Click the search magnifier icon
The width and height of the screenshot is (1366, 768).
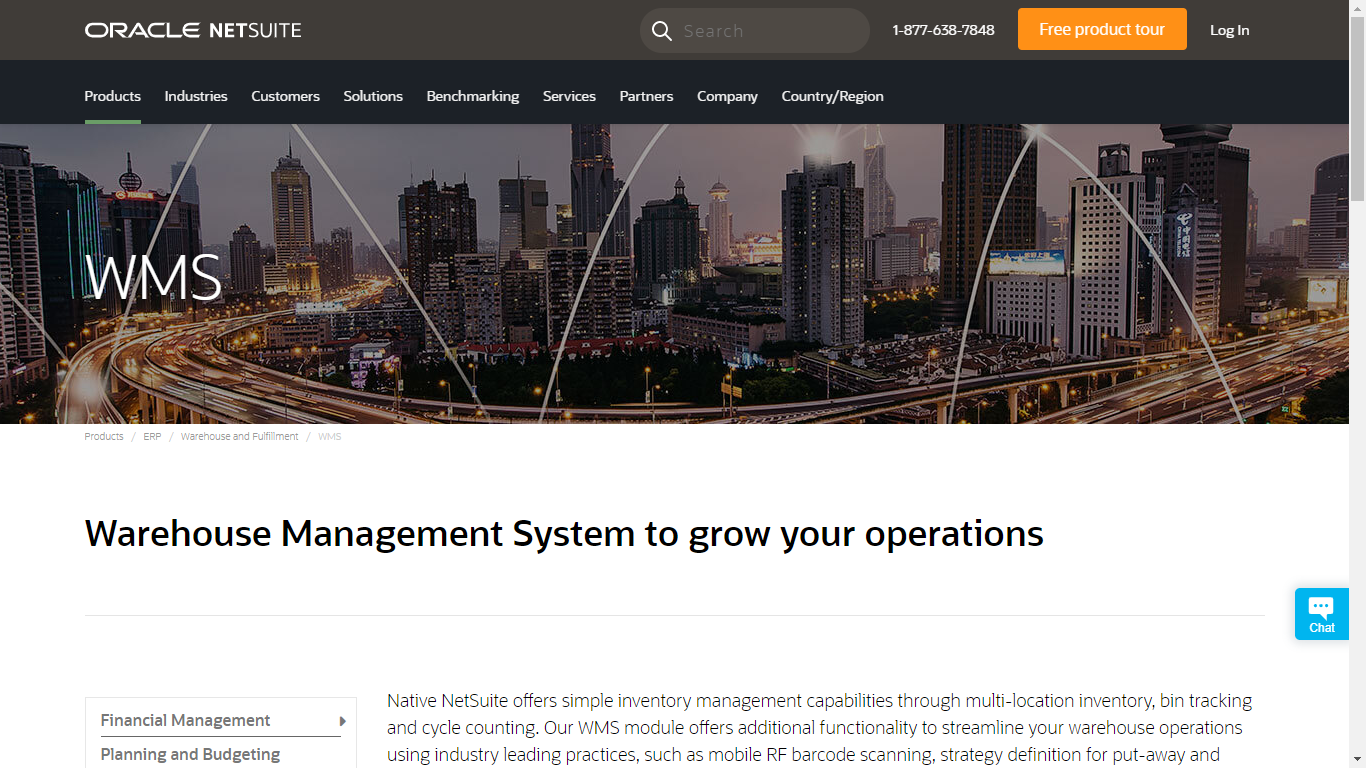pyautogui.click(x=661, y=31)
